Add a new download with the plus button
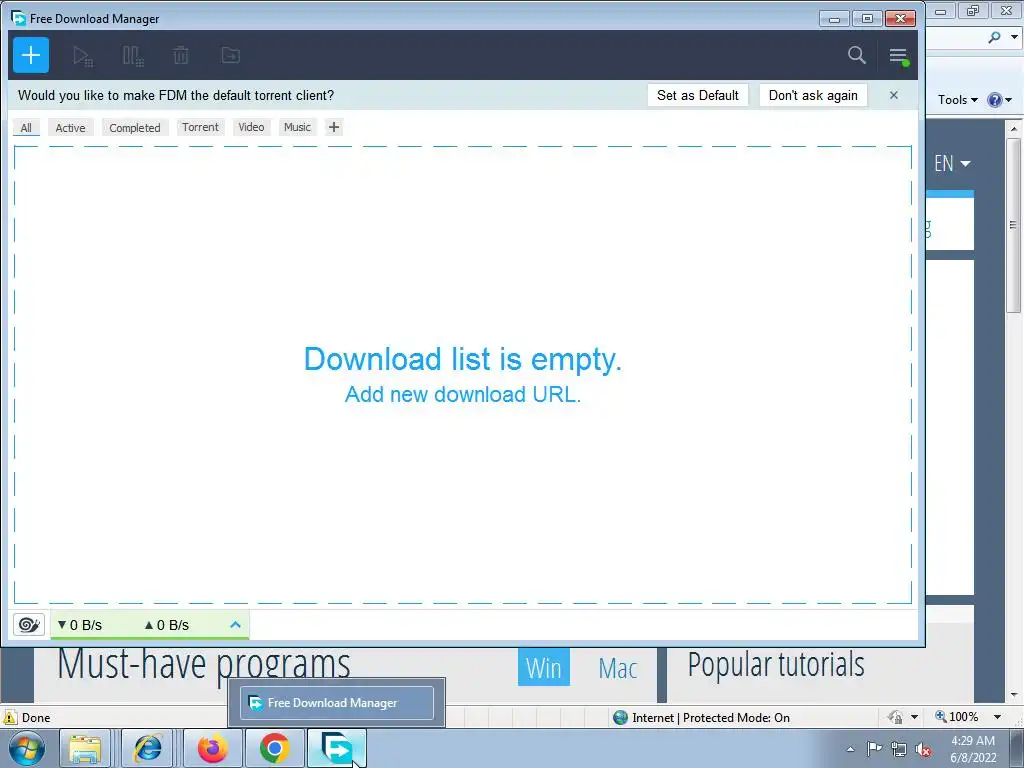1024x768 pixels. tap(31, 56)
